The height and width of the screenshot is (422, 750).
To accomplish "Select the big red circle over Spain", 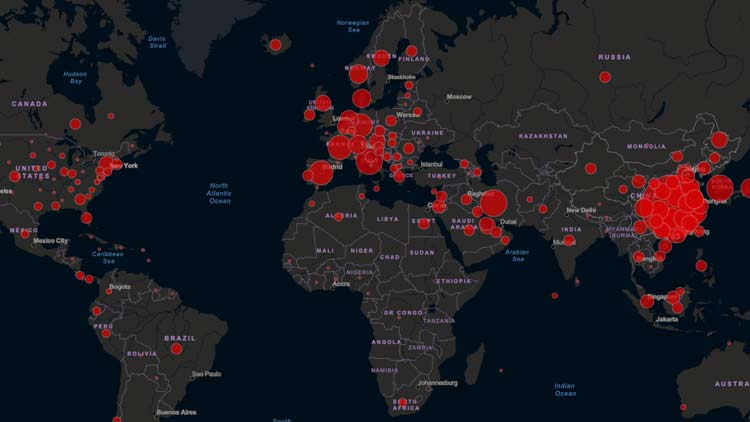I will point(319,173).
